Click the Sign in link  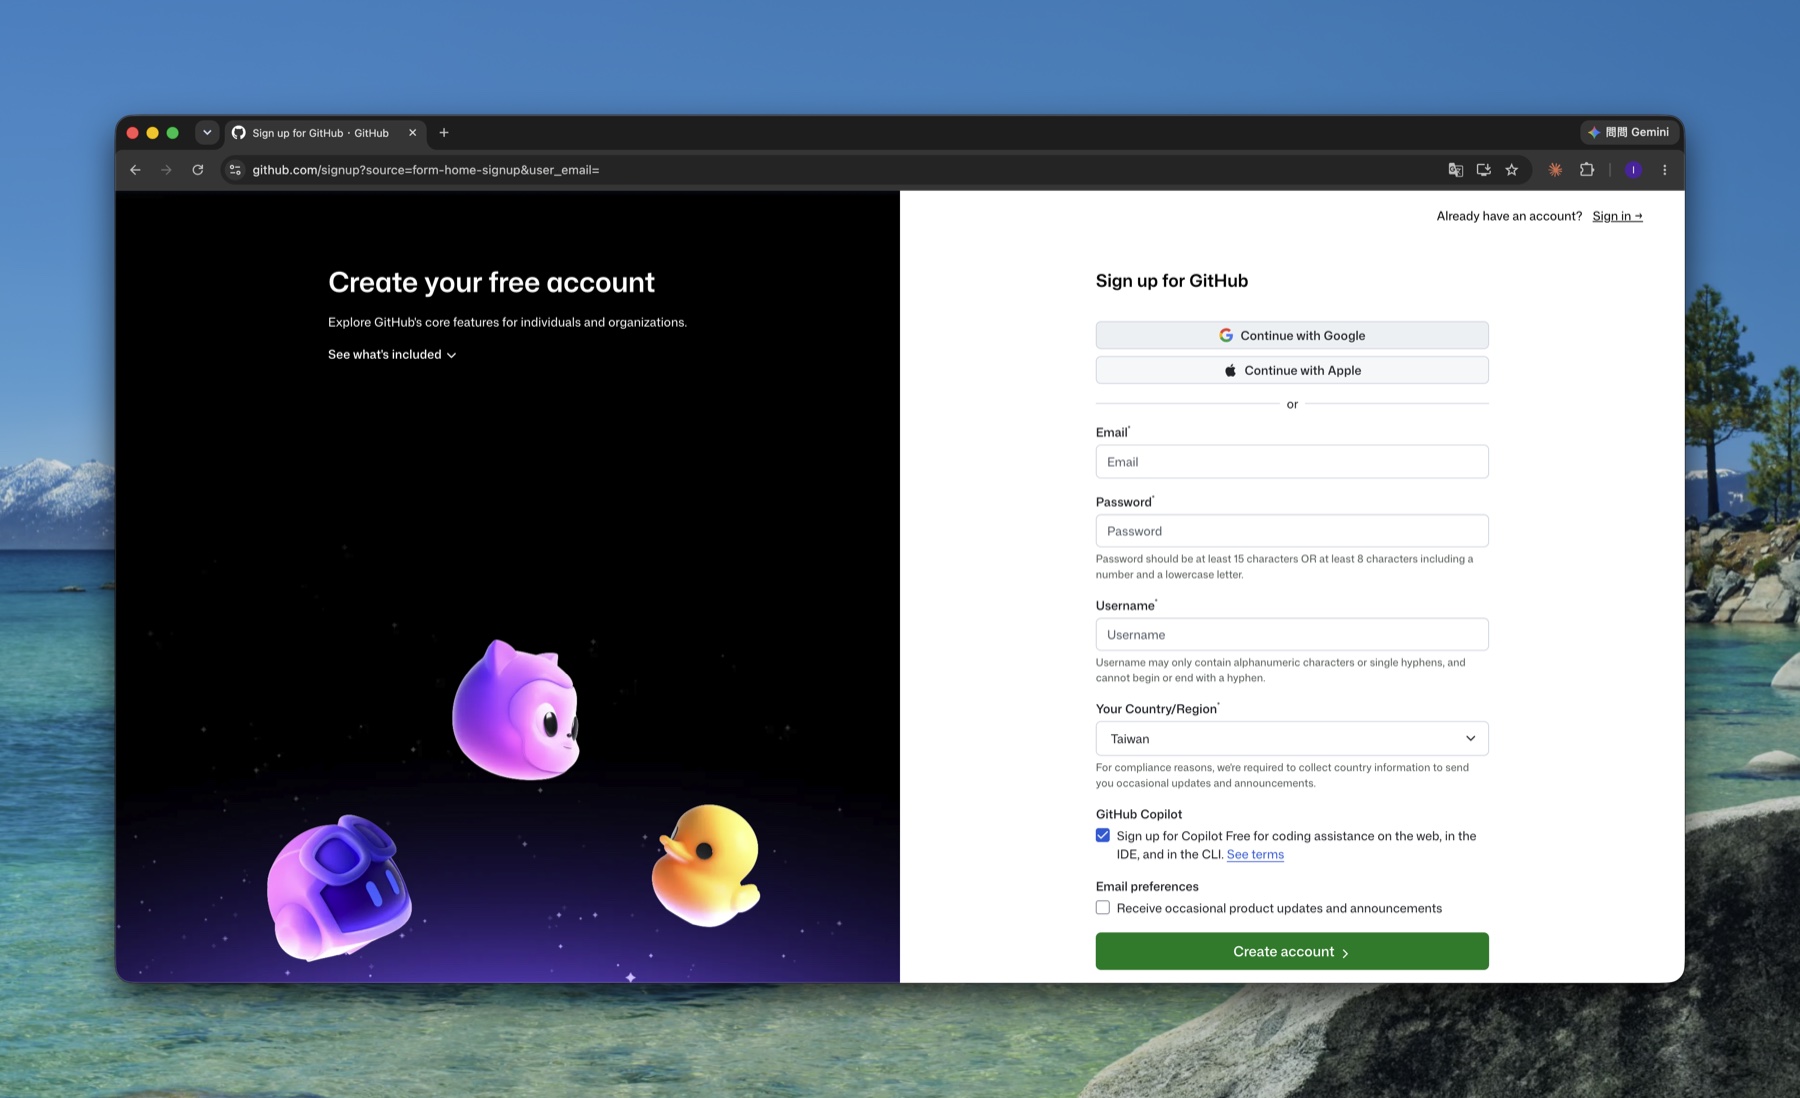pos(1617,216)
